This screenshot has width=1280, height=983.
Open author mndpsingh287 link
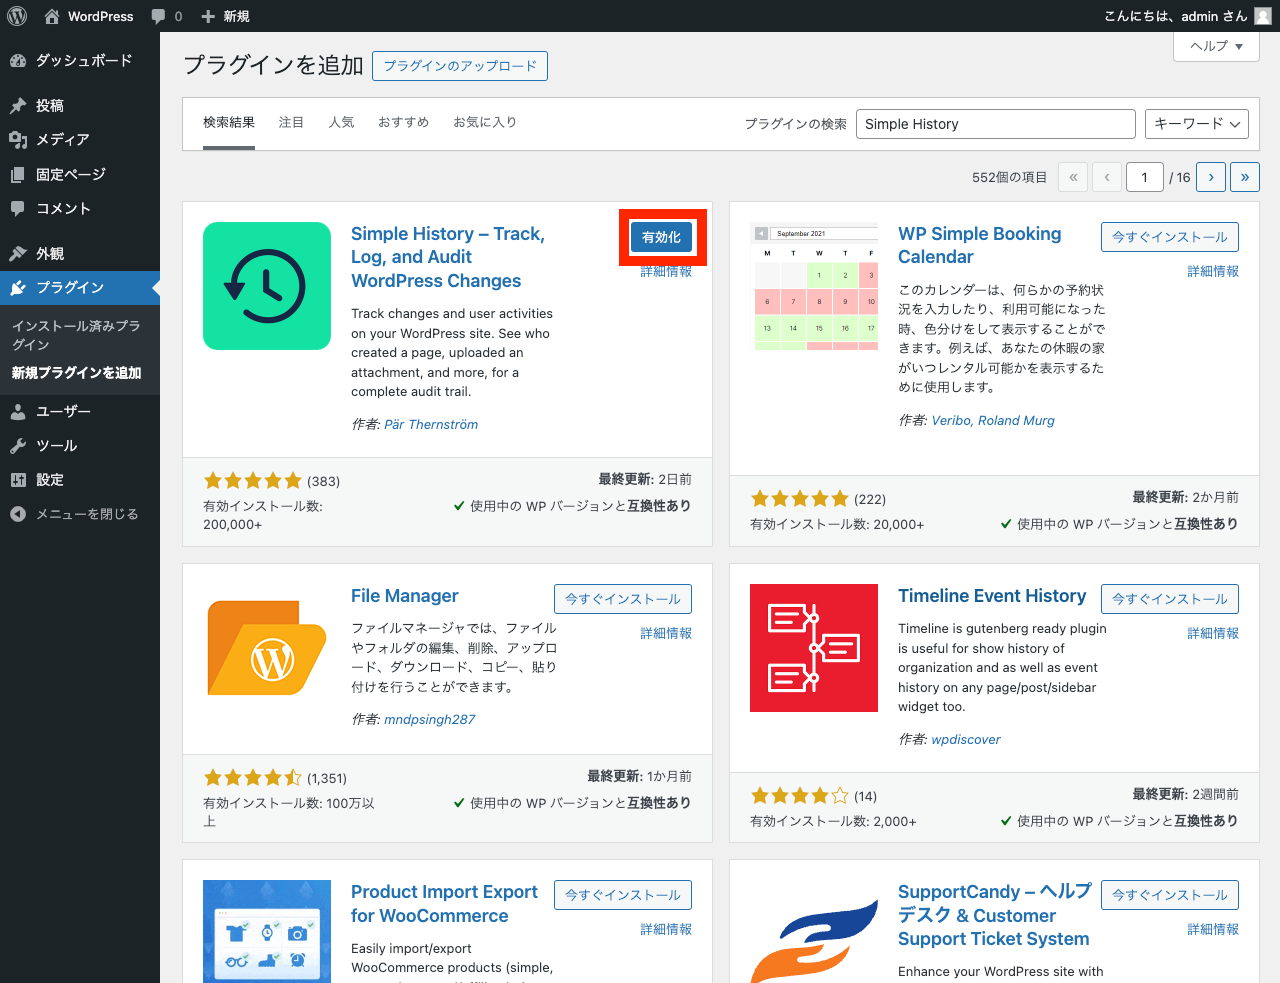[430, 719]
